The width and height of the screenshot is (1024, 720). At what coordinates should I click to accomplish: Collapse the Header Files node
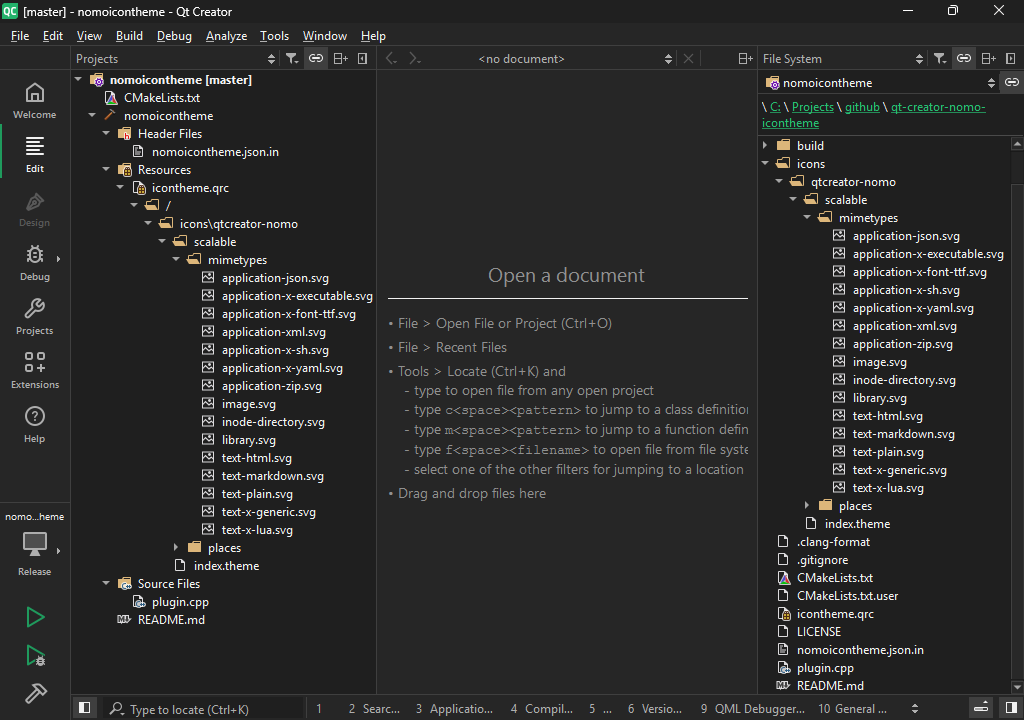click(x=106, y=133)
